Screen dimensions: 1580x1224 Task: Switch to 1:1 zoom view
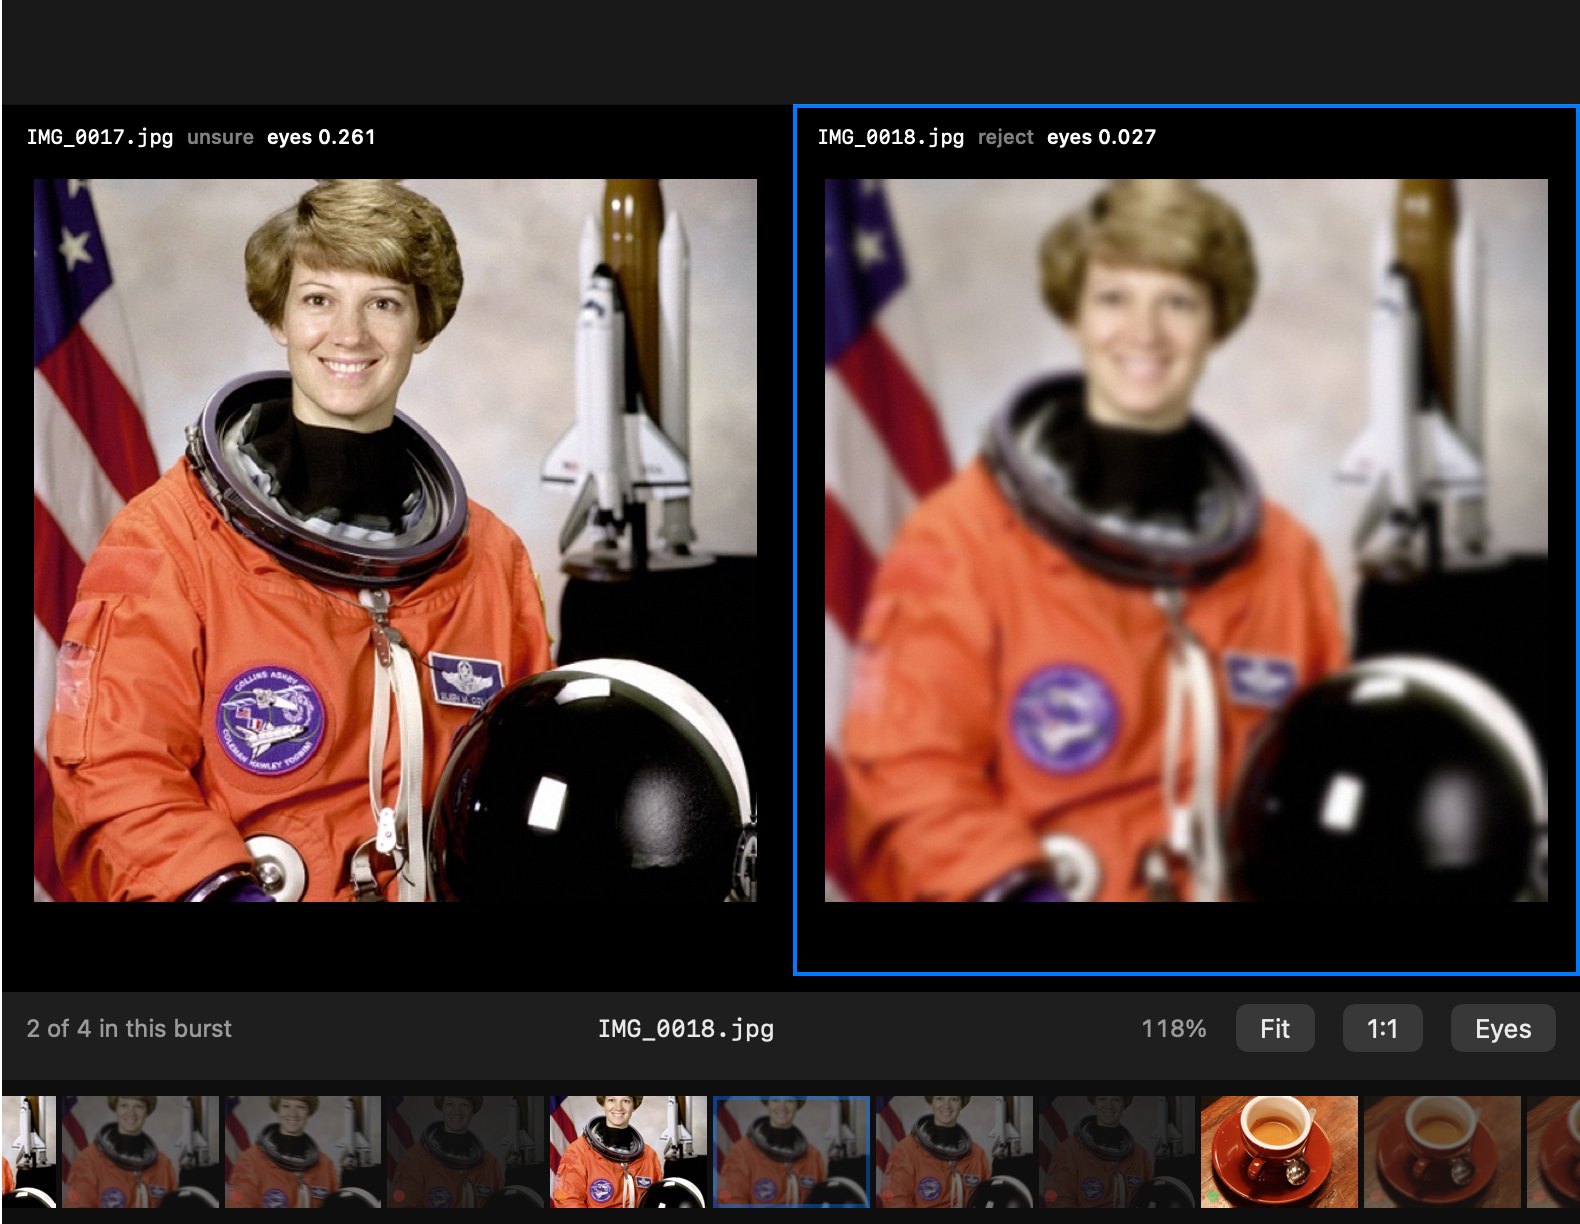(x=1382, y=1028)
